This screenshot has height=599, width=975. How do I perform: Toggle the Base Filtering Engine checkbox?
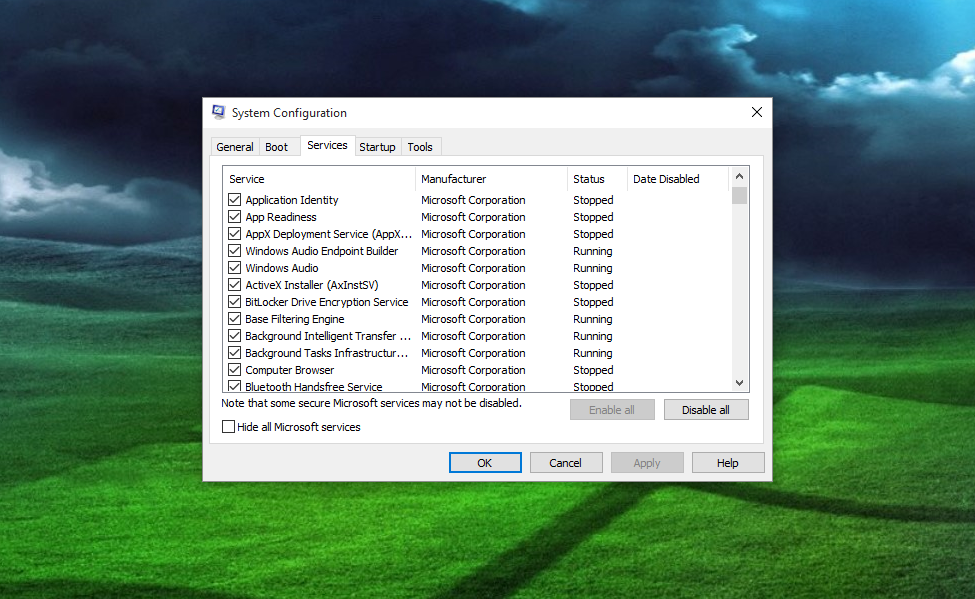[234, 318]
